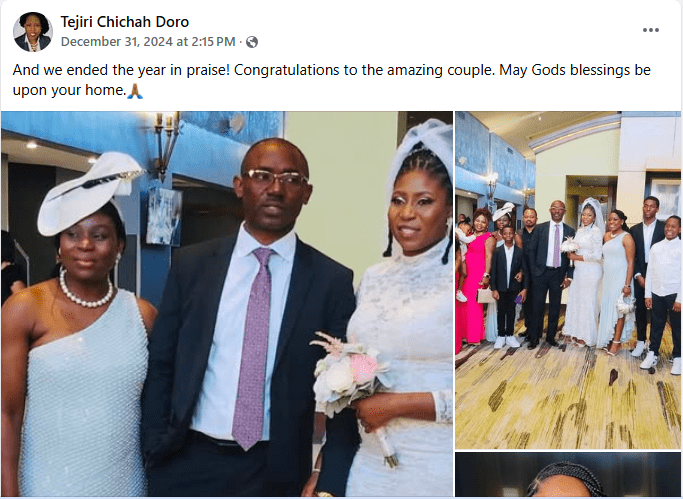Open the post options three-dot menu
683x499 pixels.
650,30
